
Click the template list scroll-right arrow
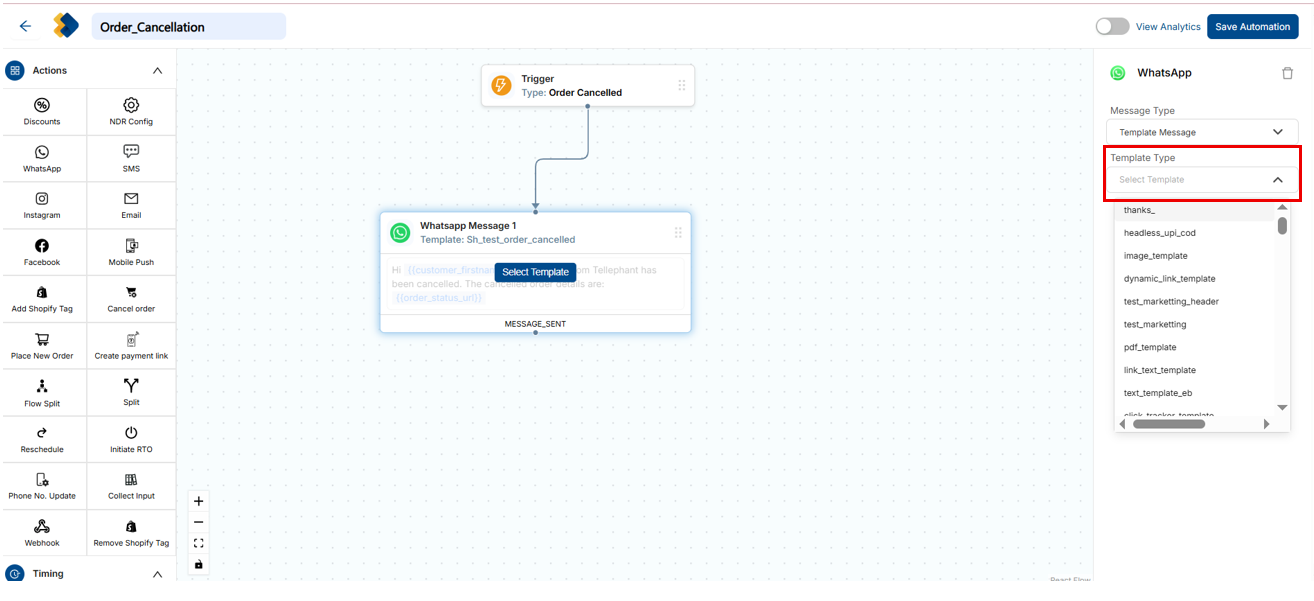coord(1267,424)
